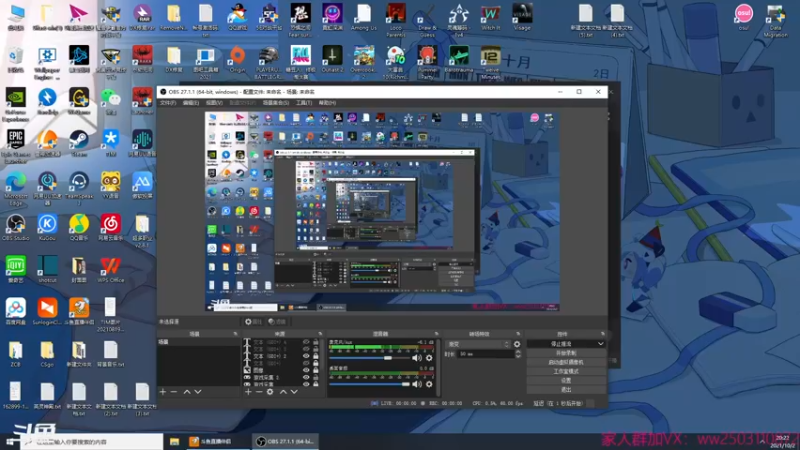
Task: Remove selected source with minus icon
Action: click(259, 392)
